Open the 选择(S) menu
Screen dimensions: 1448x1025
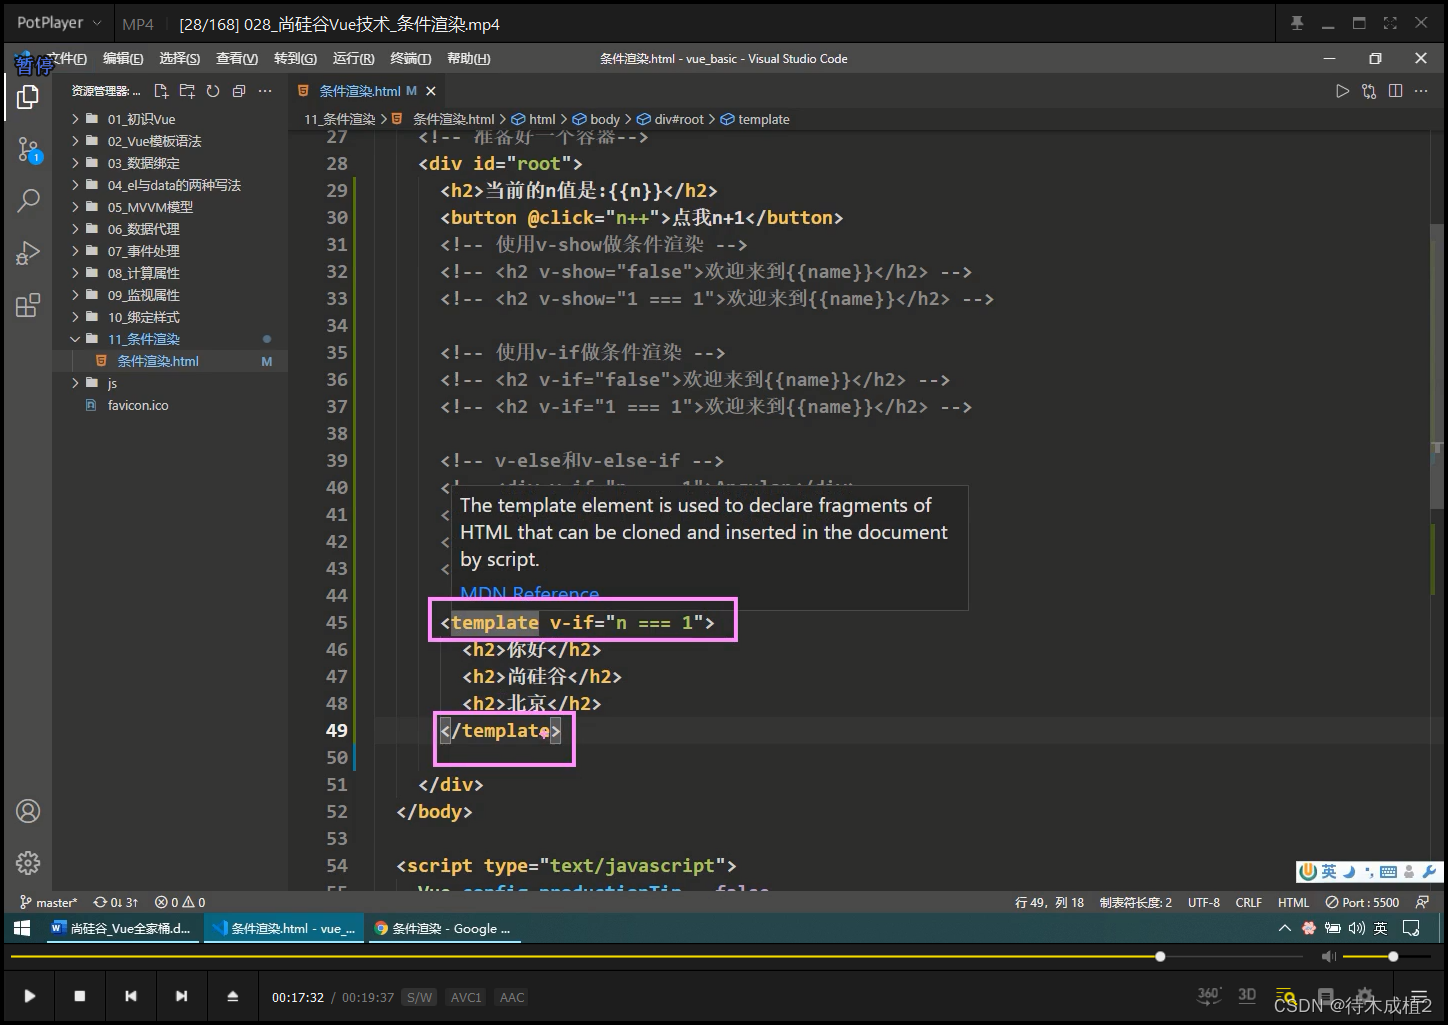180,59
